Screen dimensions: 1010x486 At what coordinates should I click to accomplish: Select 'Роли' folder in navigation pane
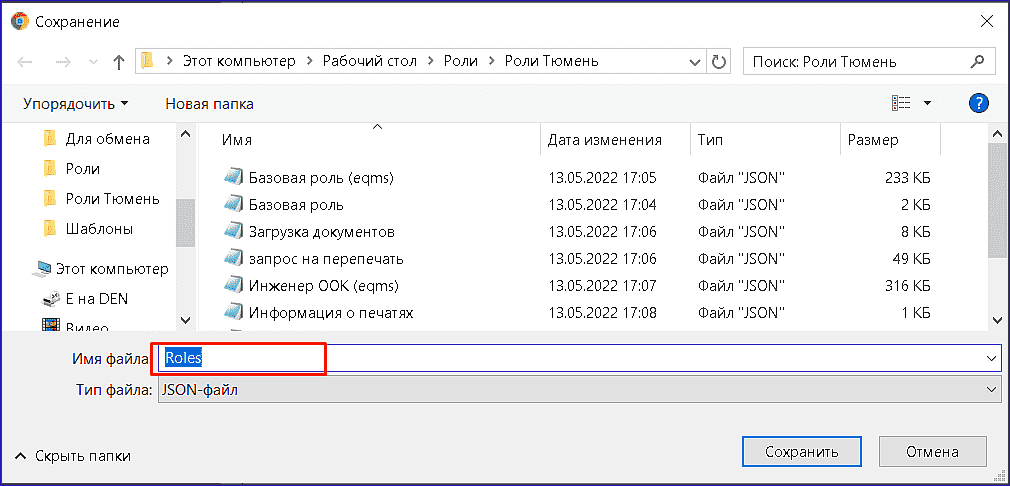(82, 169)
